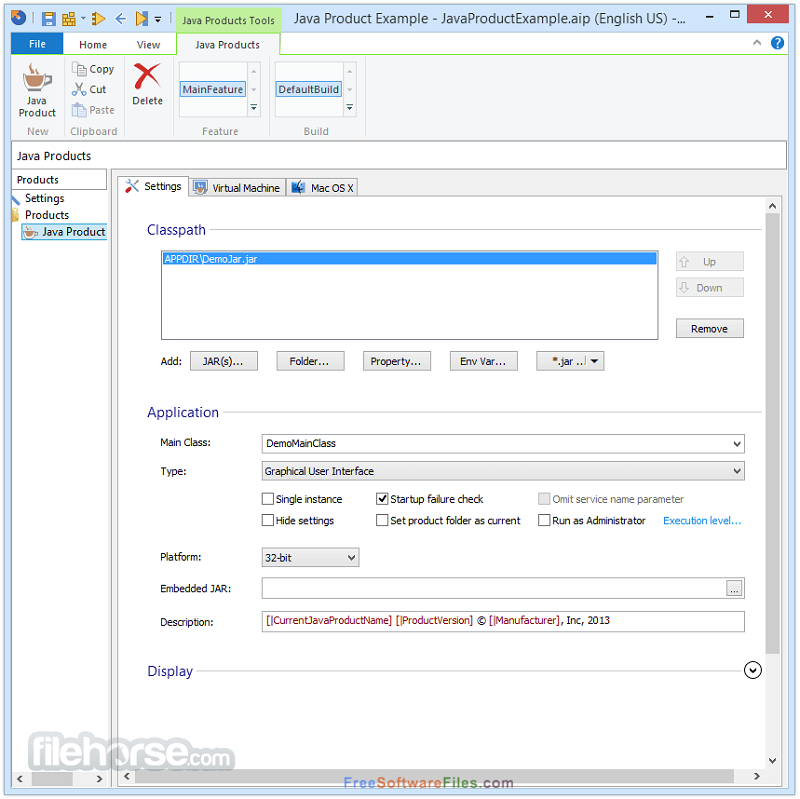800x799 pixels.
Task: Toggle Omit service name parameter checkbox
Action: point(544,498)
